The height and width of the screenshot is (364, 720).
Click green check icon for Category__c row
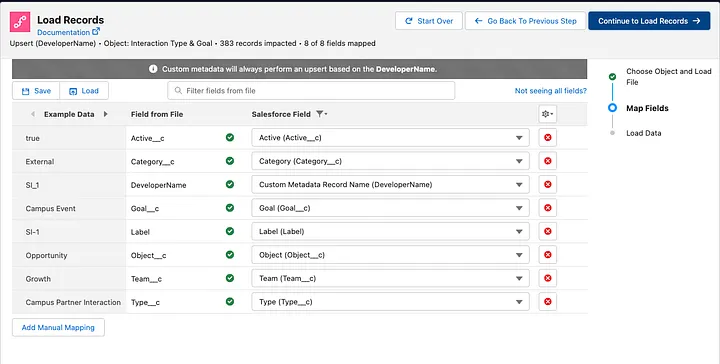click(x=230, y=161)
